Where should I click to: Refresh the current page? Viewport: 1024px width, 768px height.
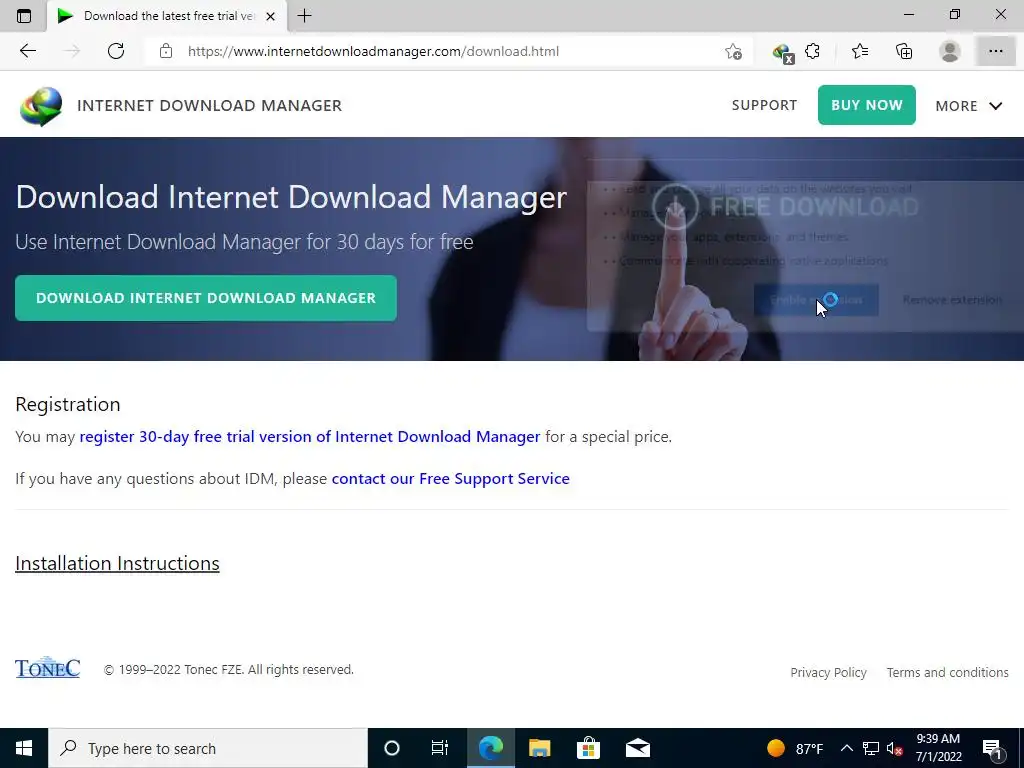[116, 51]
